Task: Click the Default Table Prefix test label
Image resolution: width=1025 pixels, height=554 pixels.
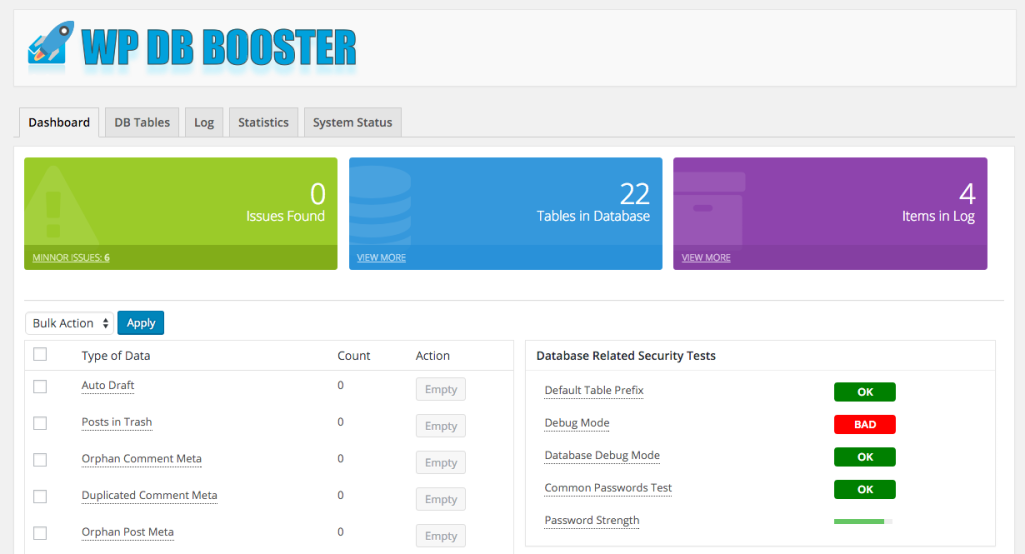Action: 594,390
